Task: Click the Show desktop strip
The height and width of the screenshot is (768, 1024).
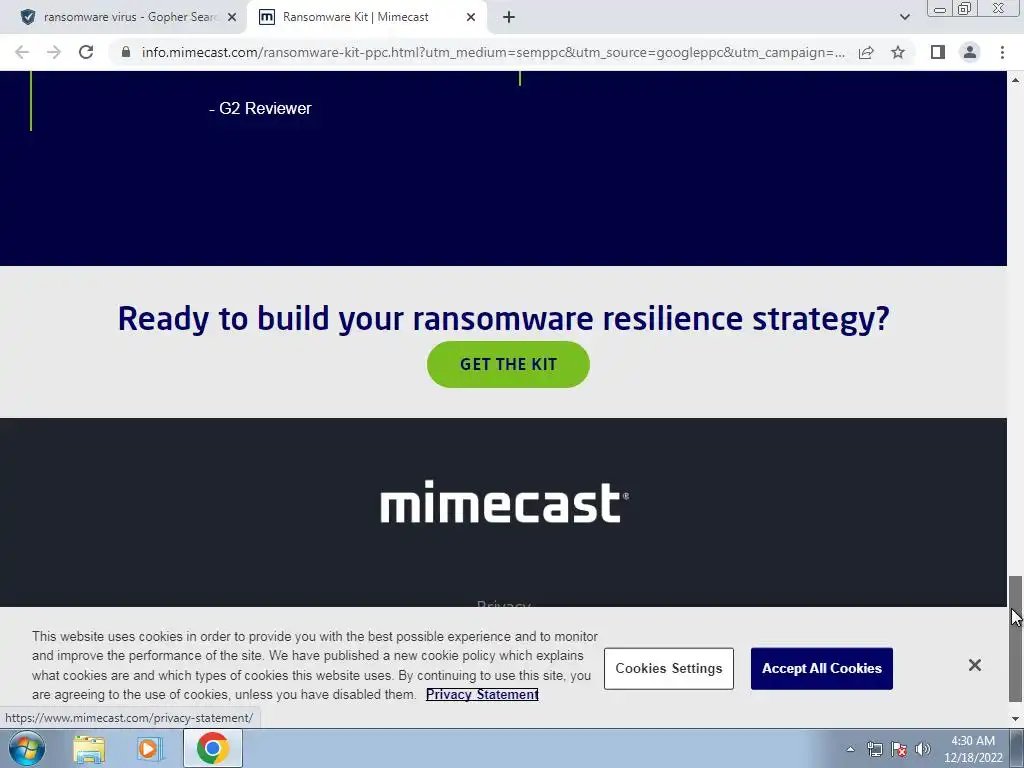Action: (1017, 748)
